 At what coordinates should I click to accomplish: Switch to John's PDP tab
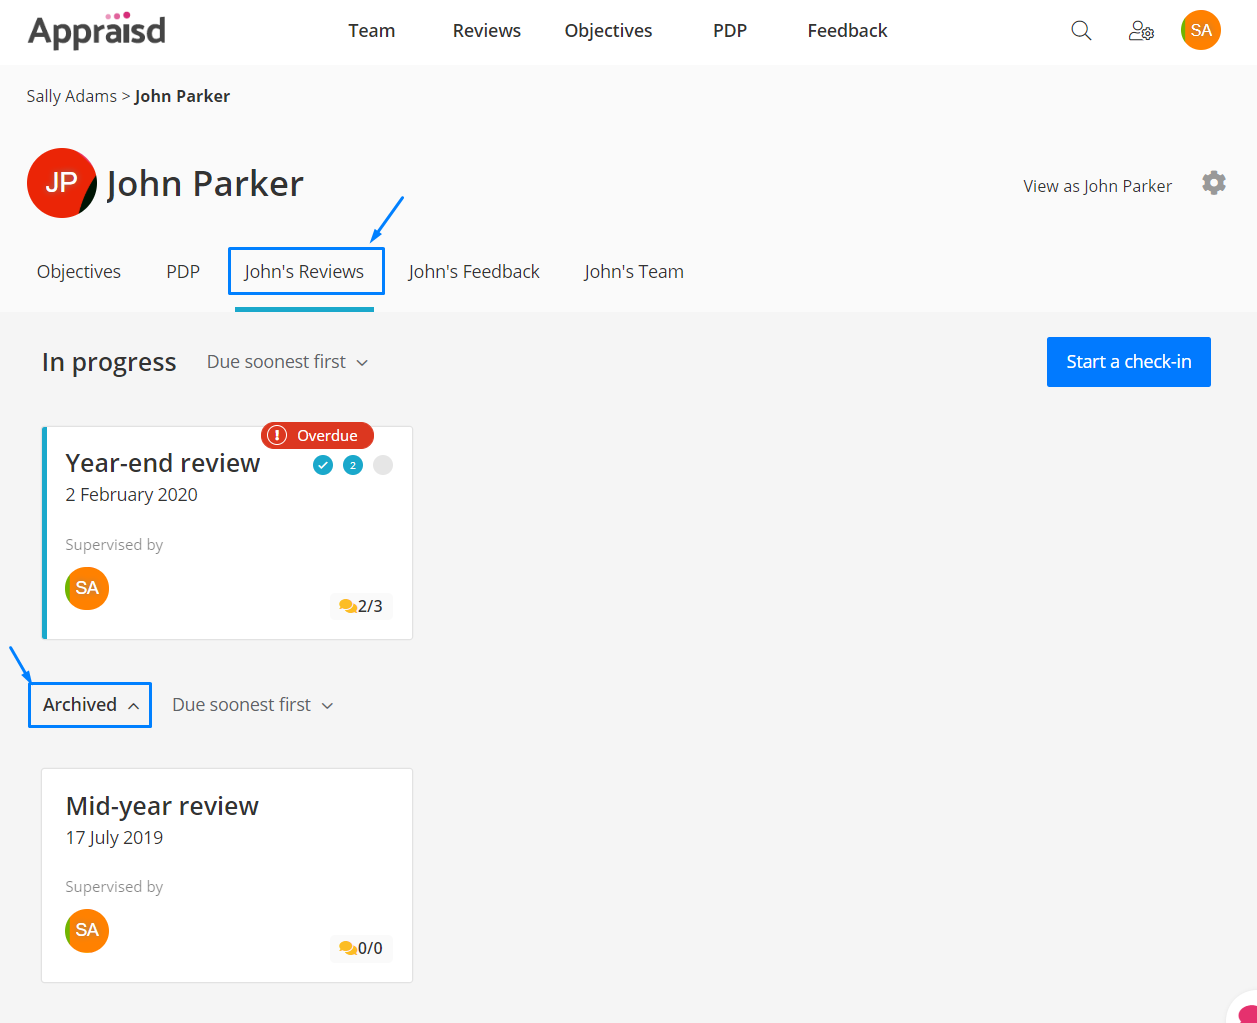pyautogui.click(x=183, y=272)
